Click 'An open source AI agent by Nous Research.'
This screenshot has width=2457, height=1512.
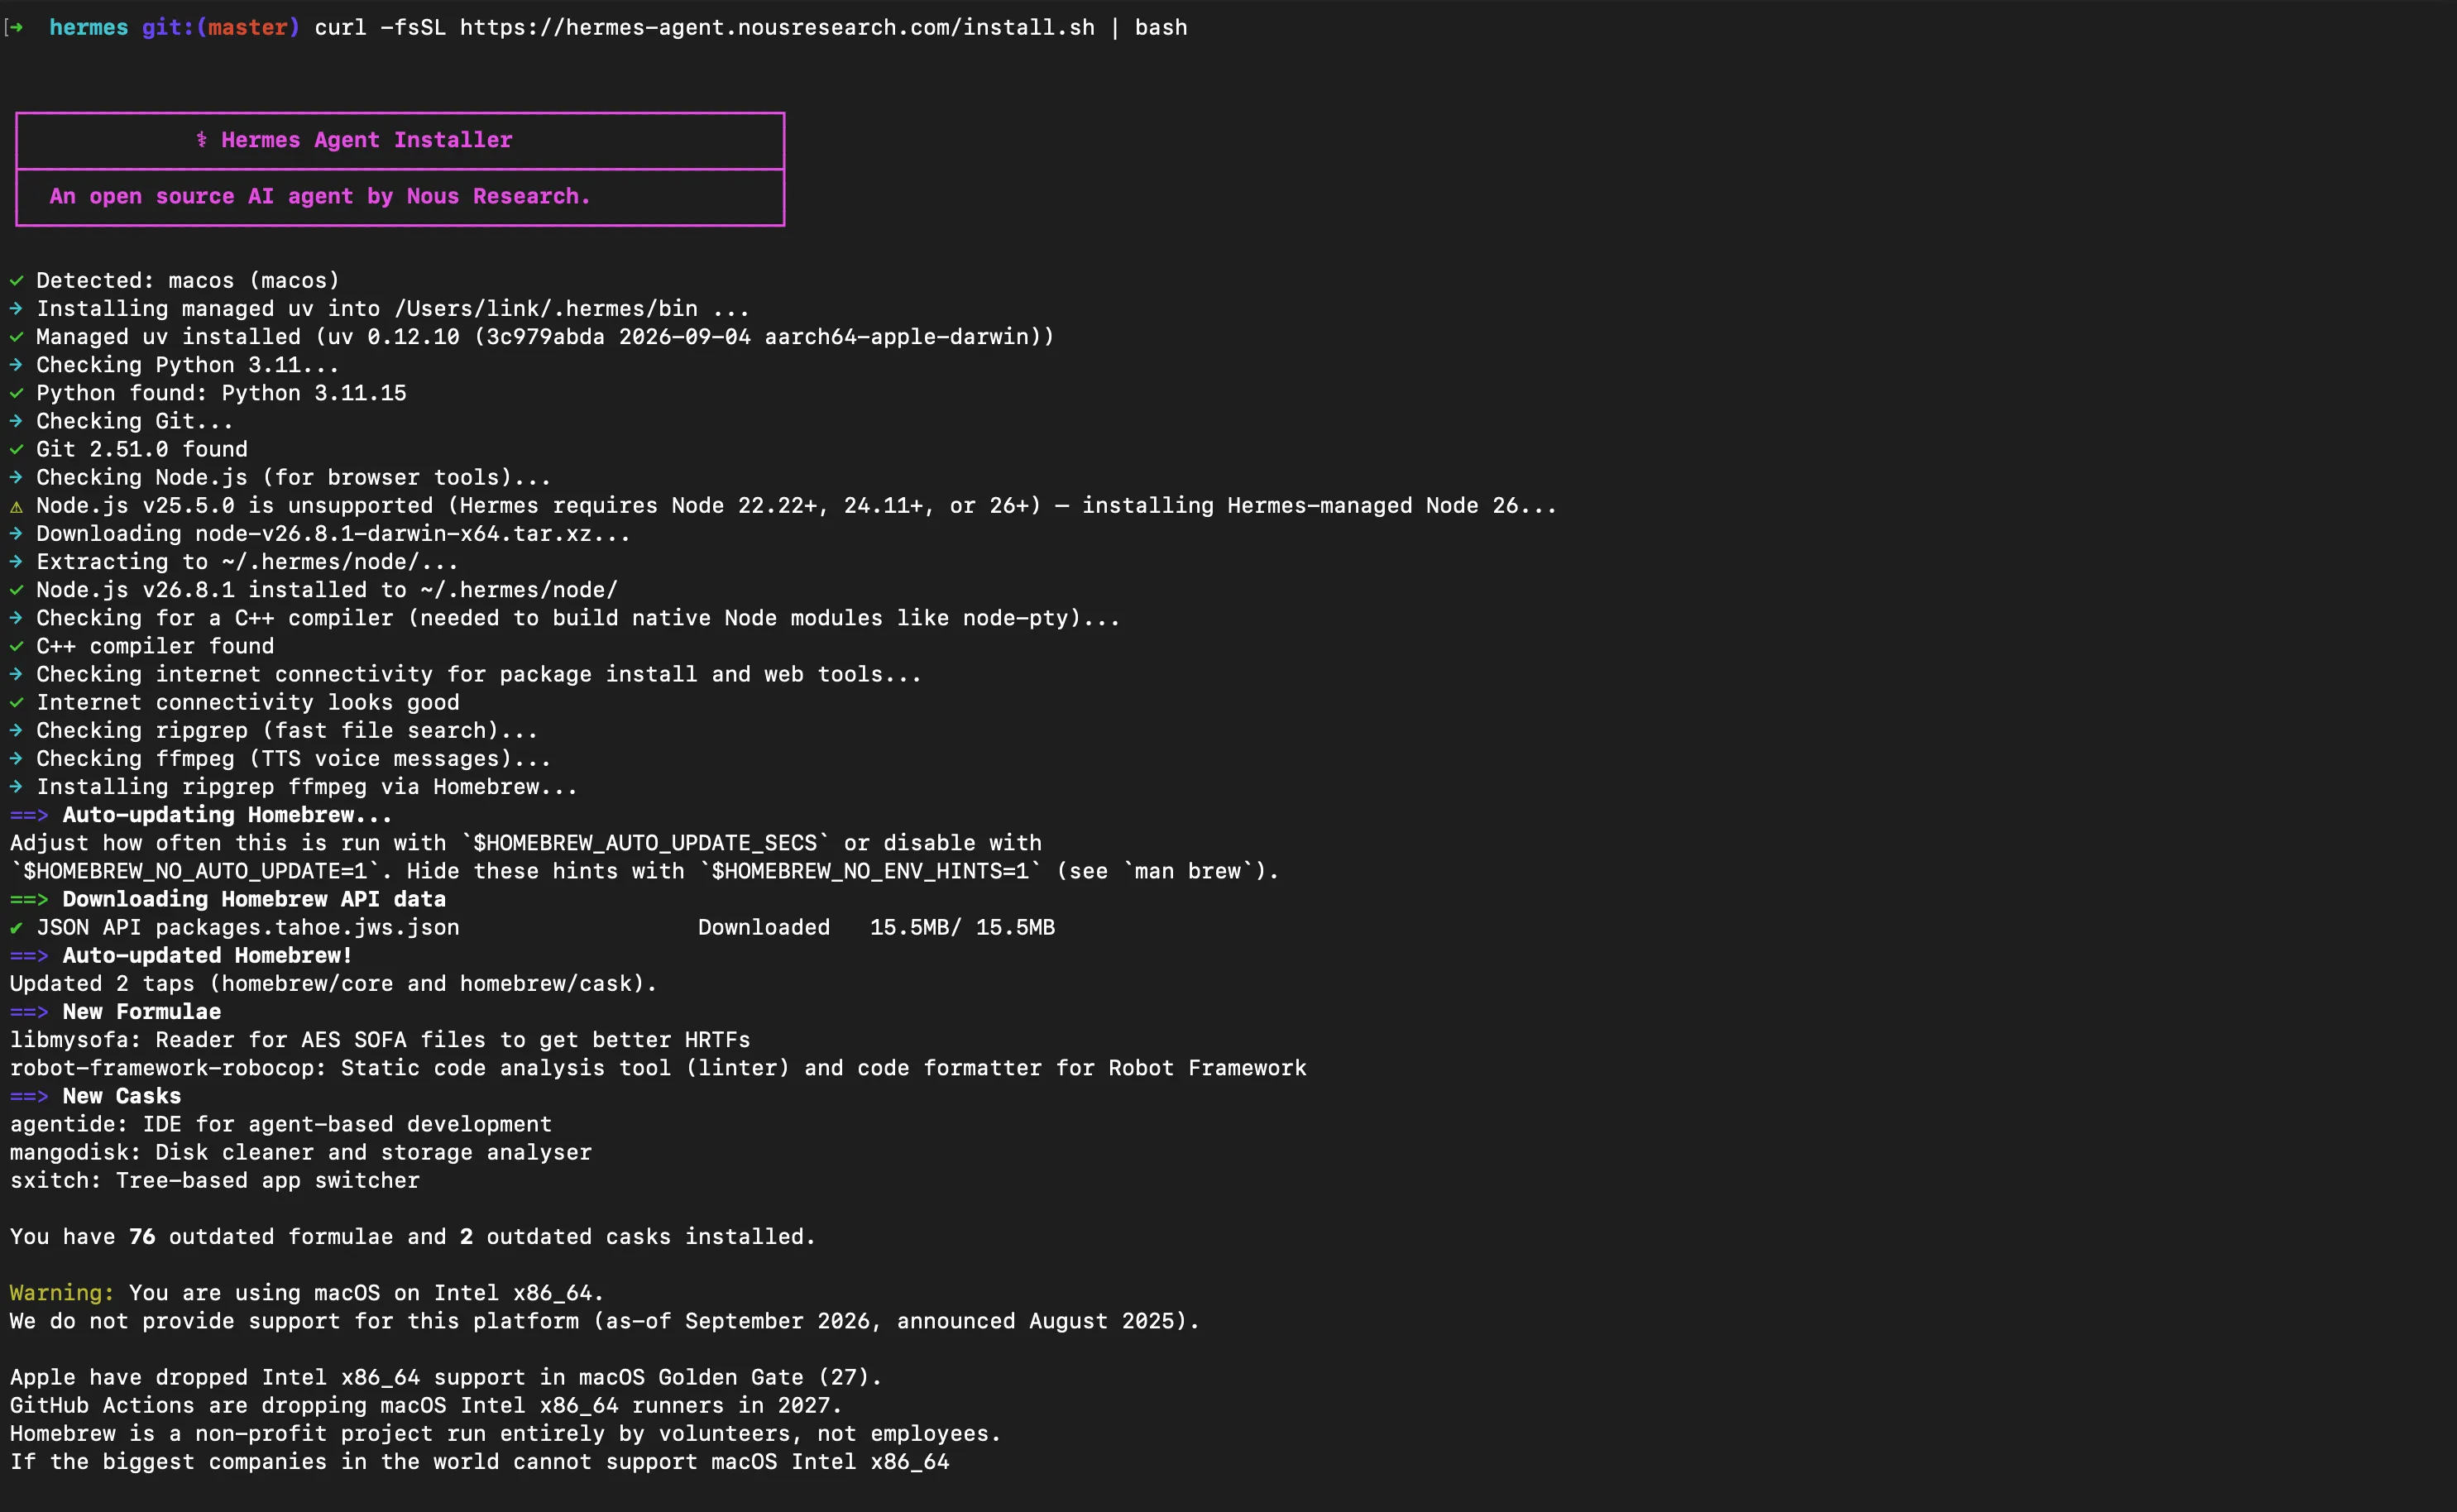point(320,196)
